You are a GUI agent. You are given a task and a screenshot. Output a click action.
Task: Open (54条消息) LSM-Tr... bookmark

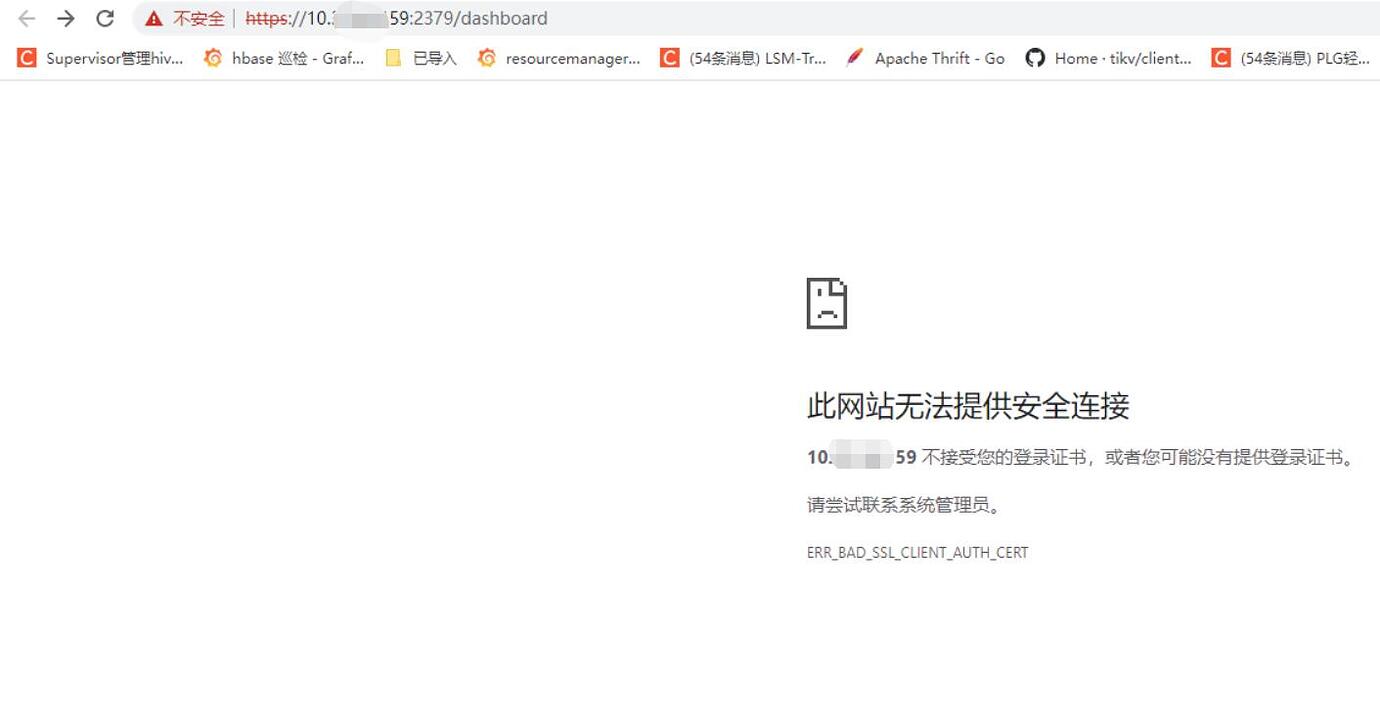click(x=743, y=58)
